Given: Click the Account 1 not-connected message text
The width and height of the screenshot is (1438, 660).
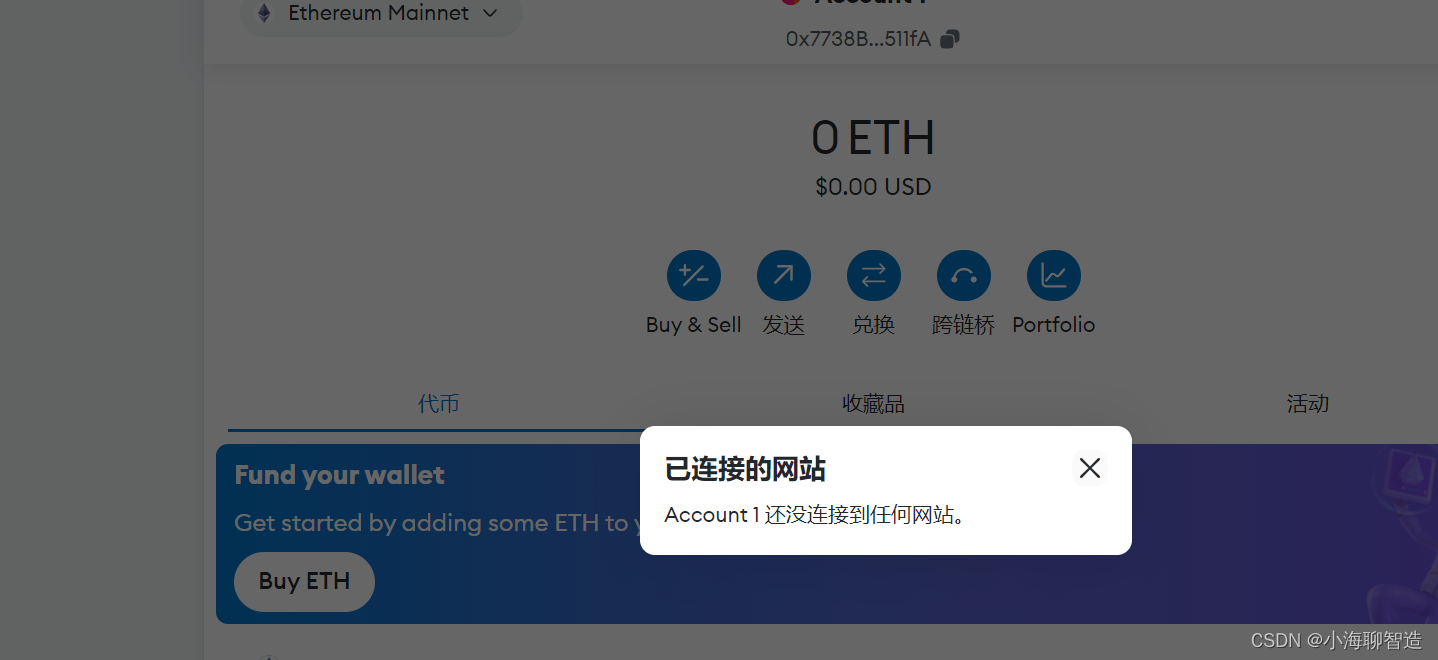Looking at the screenshot, I should pyautogui.click(x=815, y=515).
